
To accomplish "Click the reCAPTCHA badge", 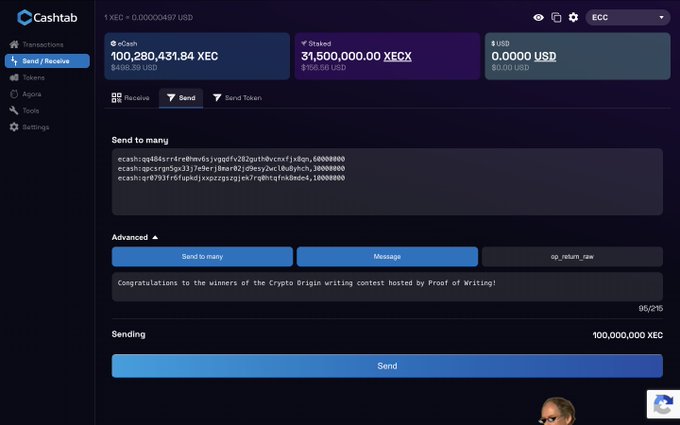I will [x=663, y=404].
